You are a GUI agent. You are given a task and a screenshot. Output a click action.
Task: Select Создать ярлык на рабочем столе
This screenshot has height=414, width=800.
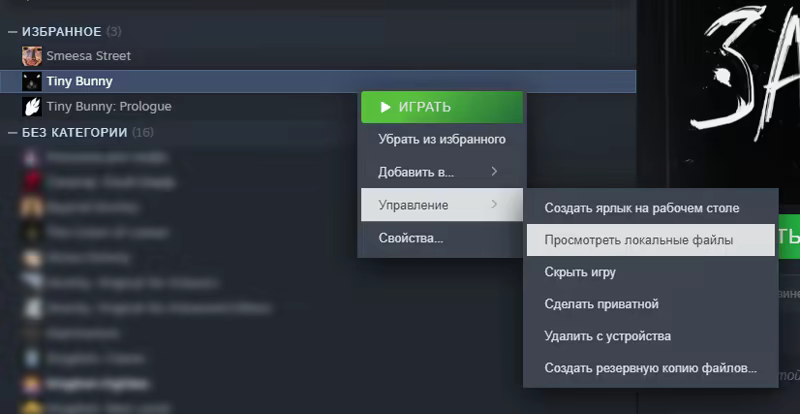coord(641,208)
